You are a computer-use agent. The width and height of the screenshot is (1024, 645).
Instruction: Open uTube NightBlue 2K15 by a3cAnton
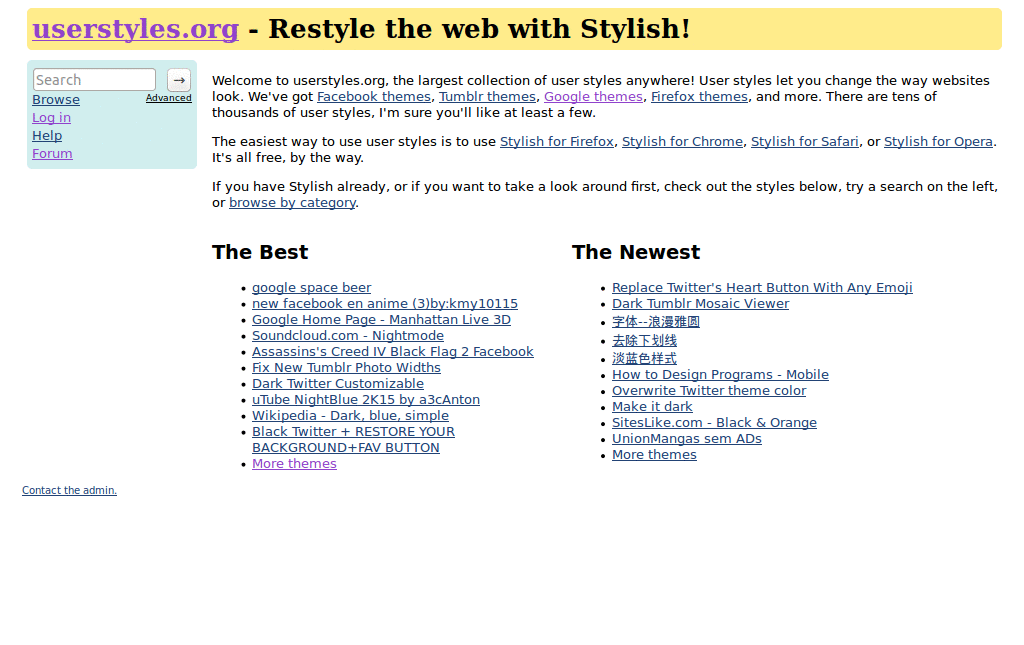(x=366, y=400)
